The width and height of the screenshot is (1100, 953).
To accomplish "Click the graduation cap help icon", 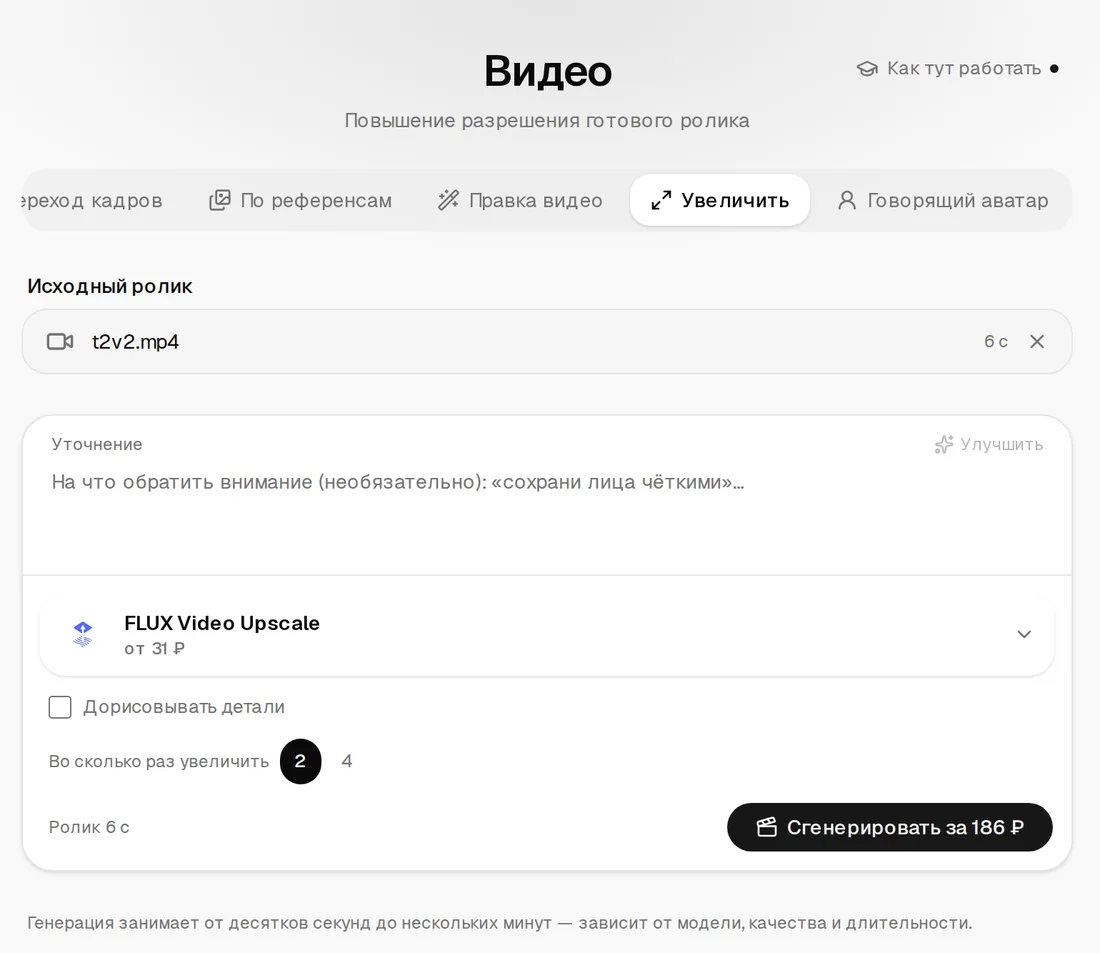I will 867,69.
